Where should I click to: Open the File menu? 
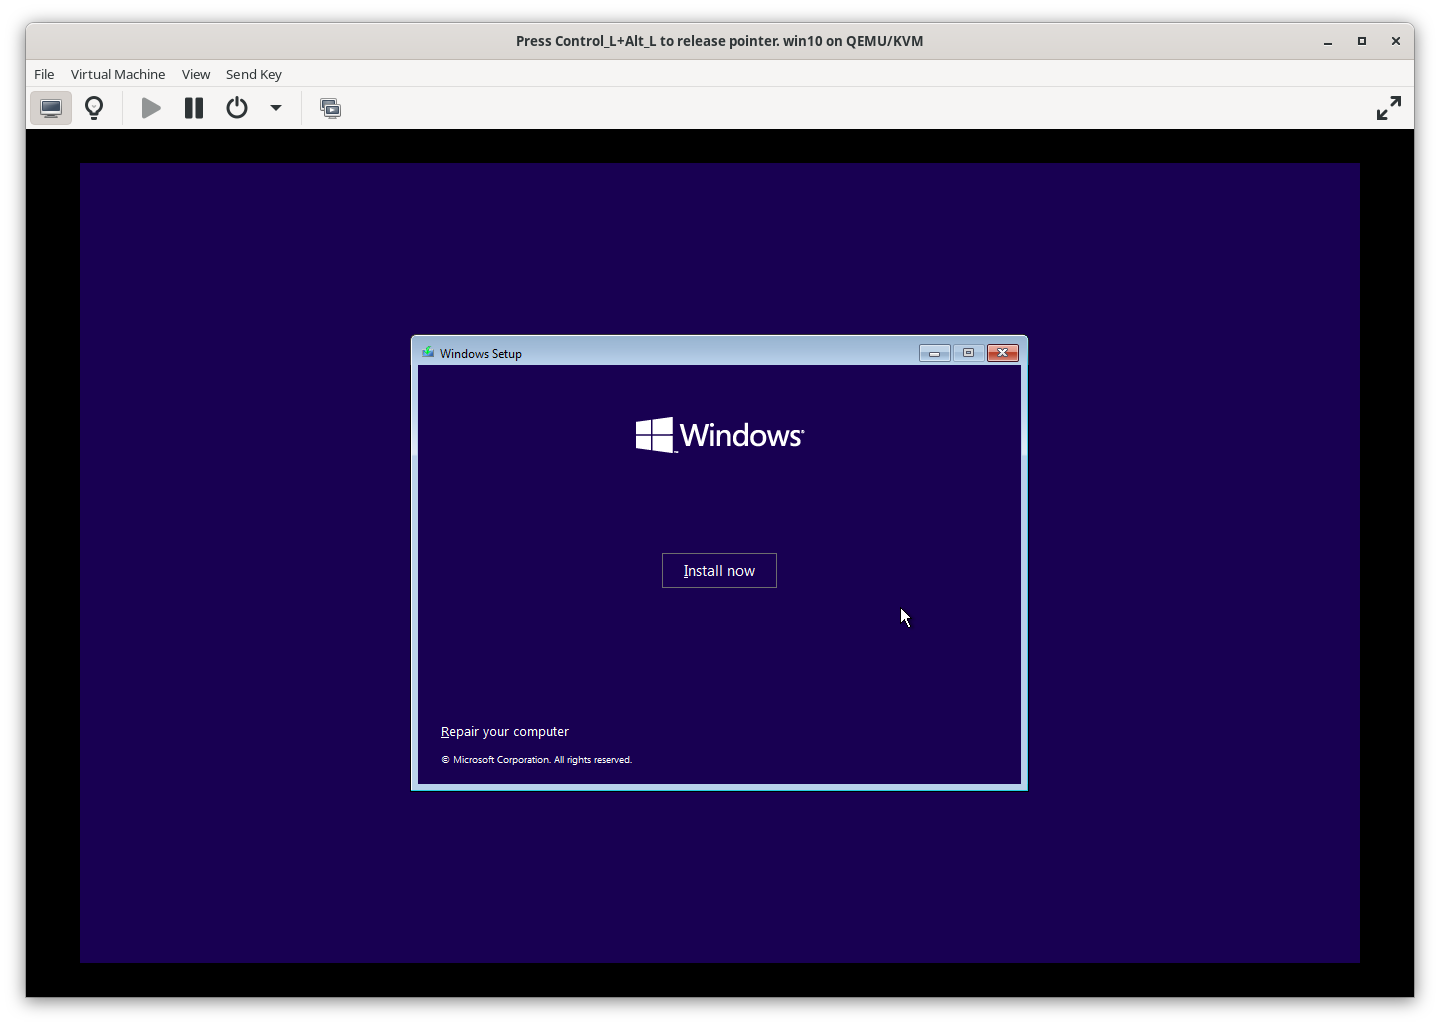click(x=44, y=74)
